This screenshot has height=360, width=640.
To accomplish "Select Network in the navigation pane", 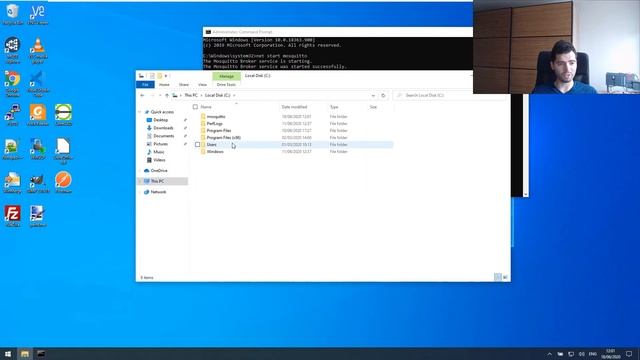I will click(158, 192).
